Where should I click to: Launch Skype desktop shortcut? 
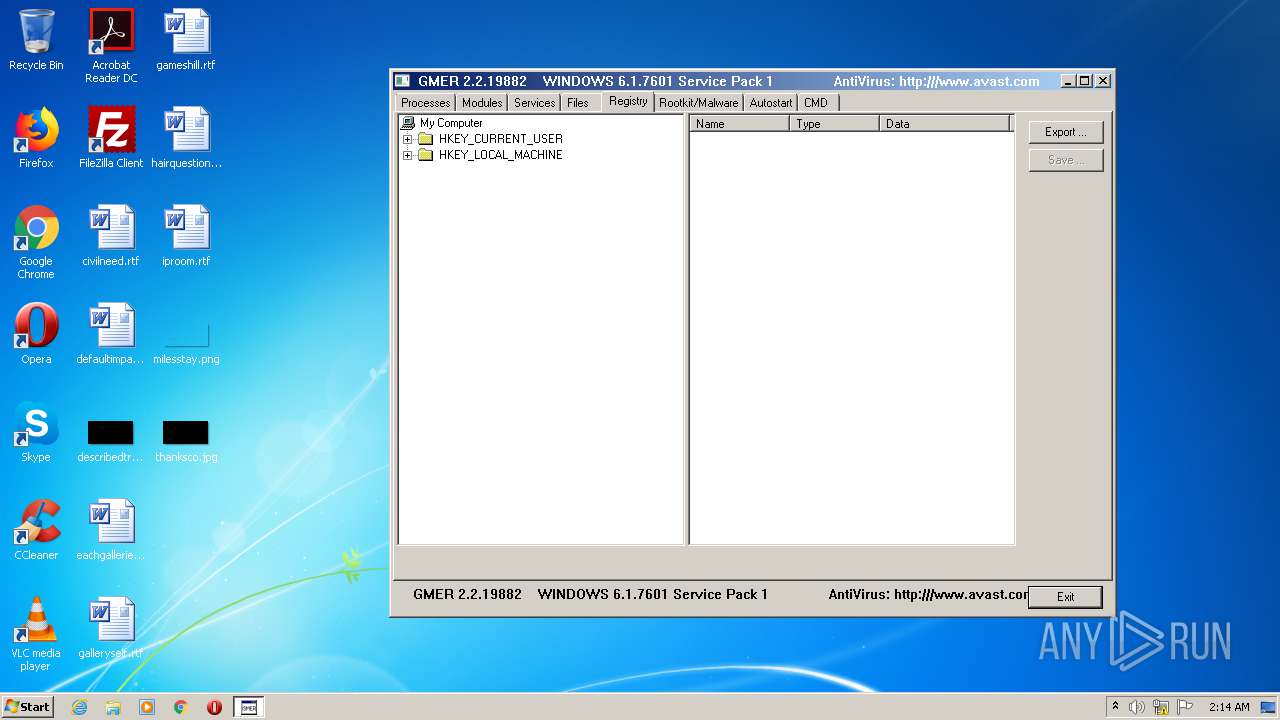[x=36, y=432]
